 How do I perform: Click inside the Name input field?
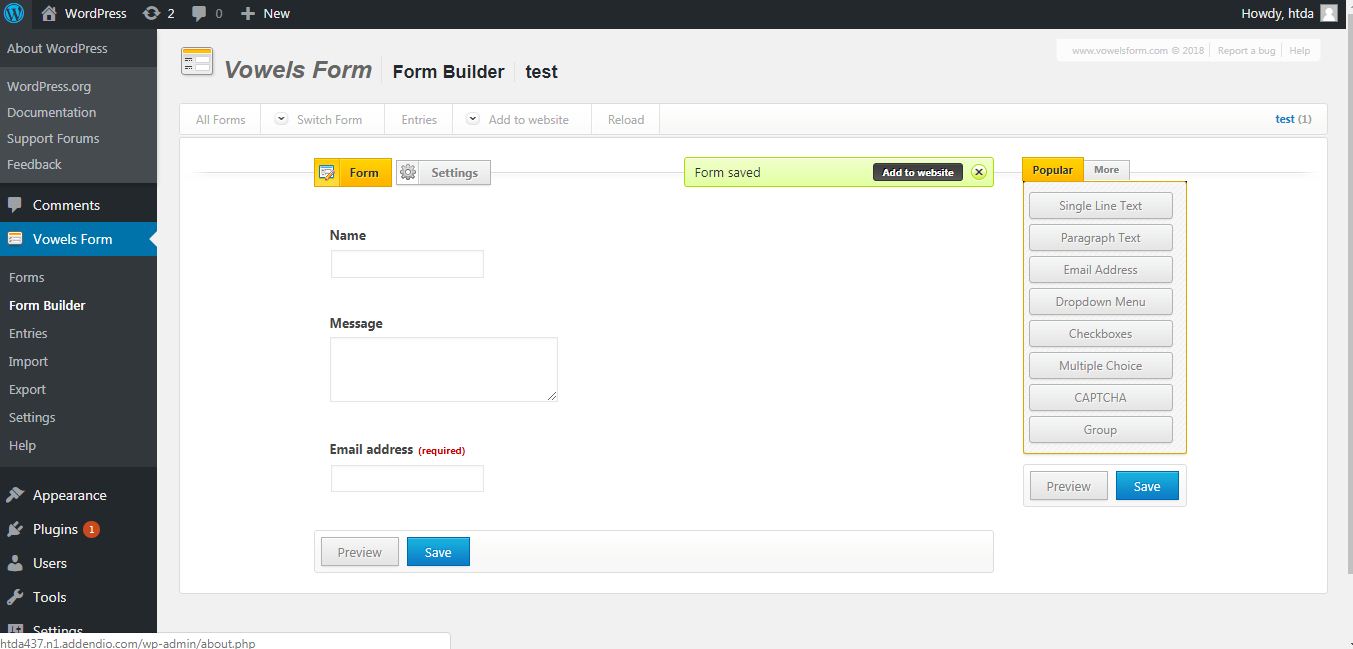click(407, 264)
